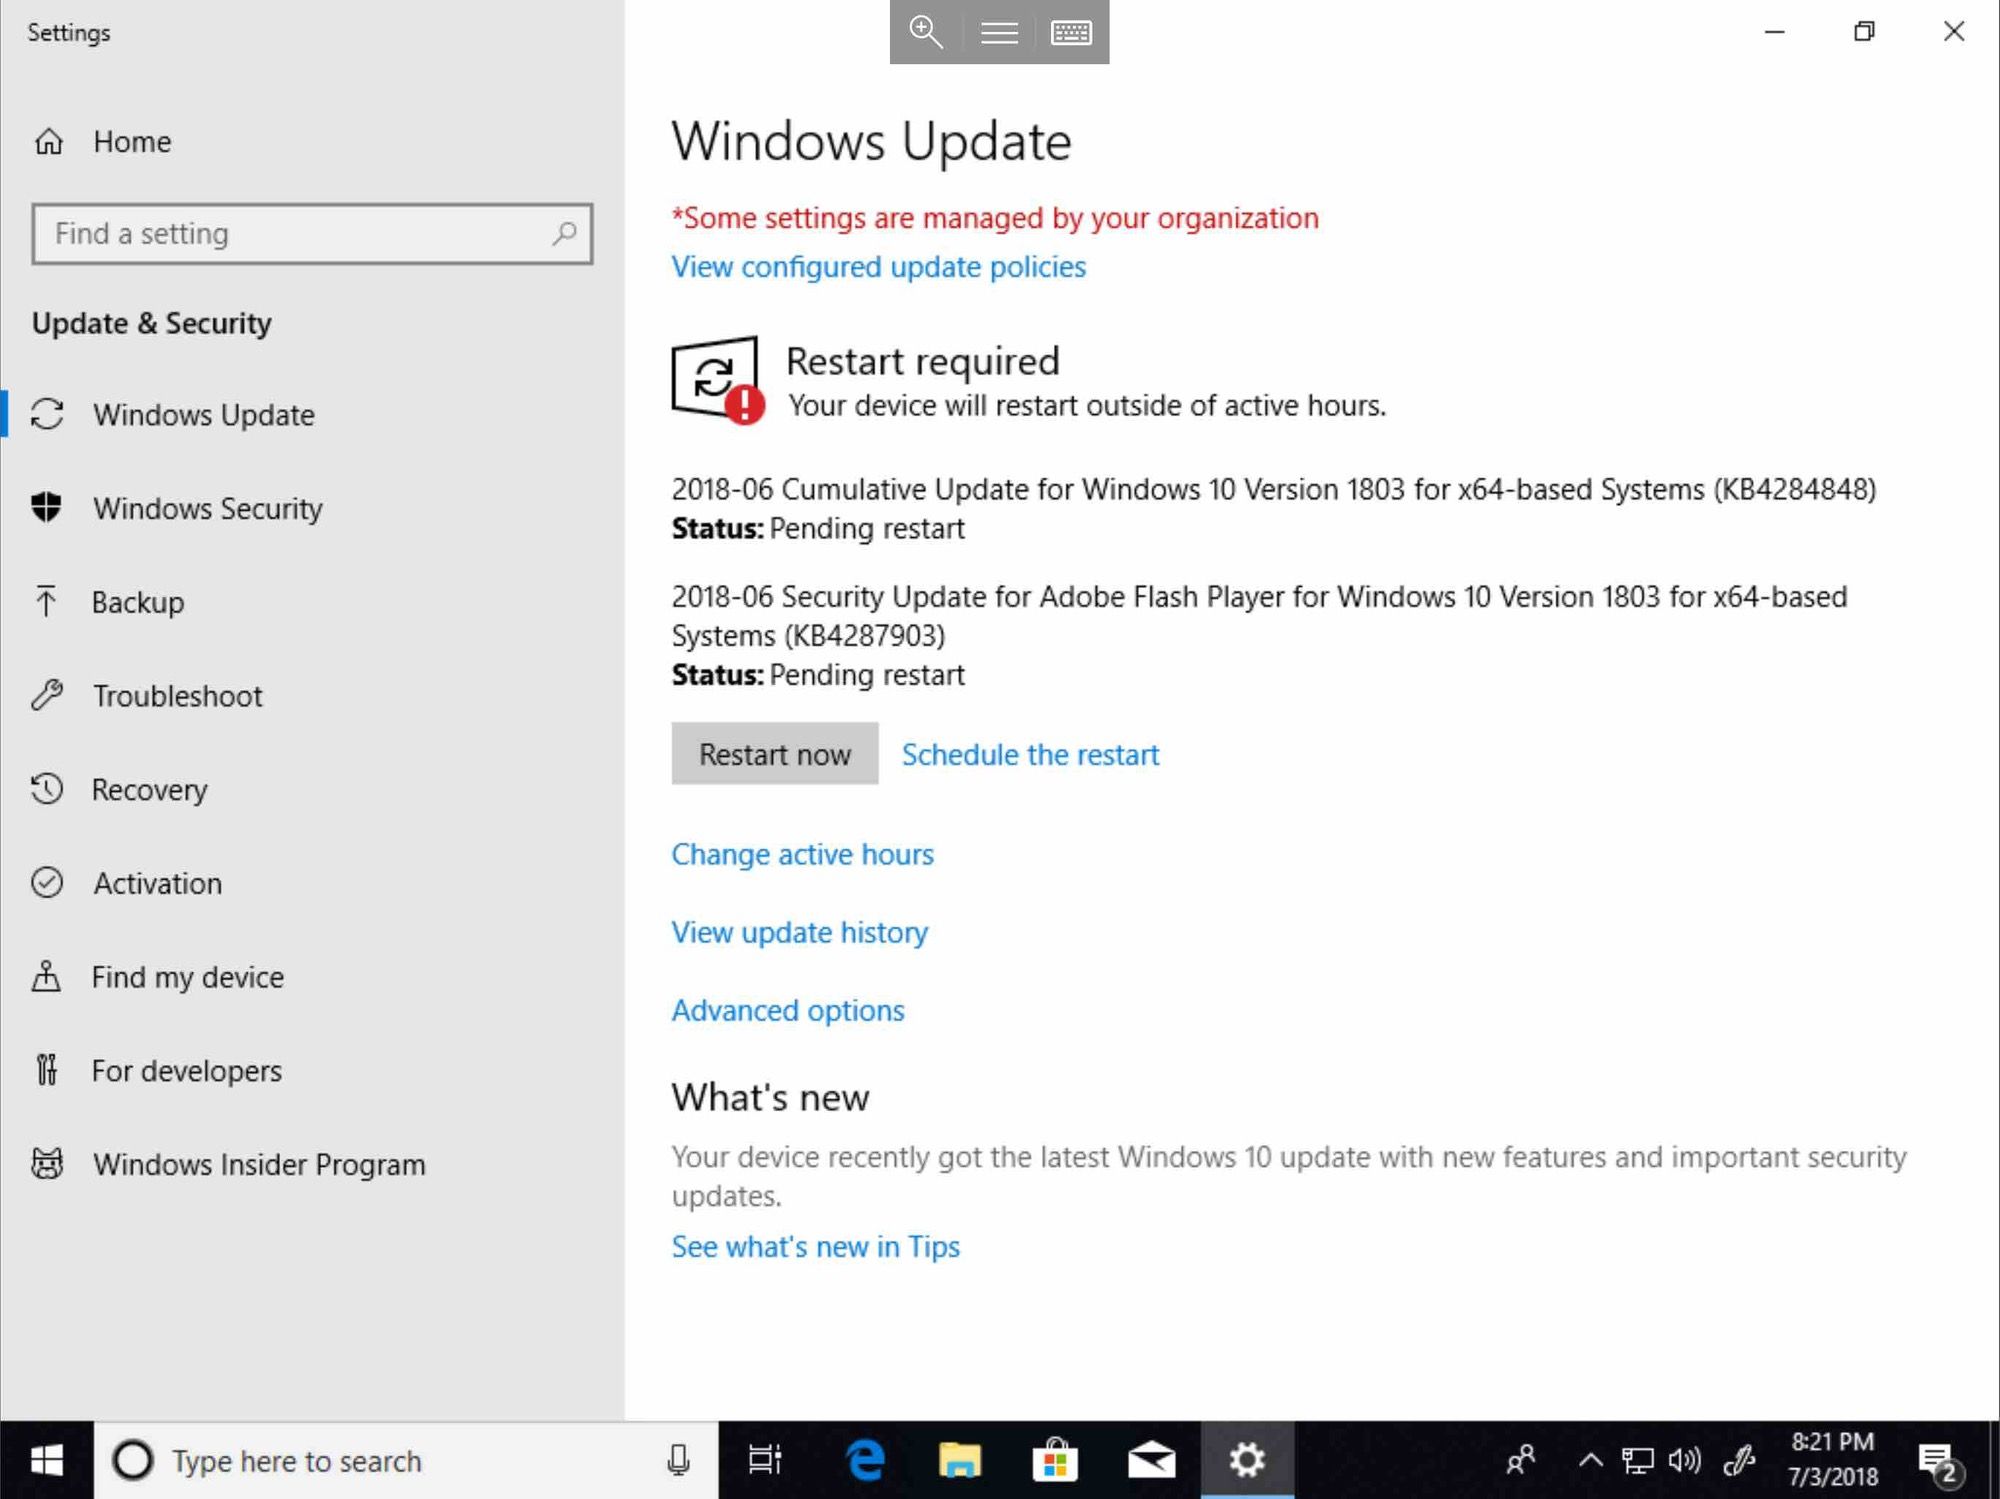
Task: Open the People icon in system tray
Action: tap(1521, 1461)
